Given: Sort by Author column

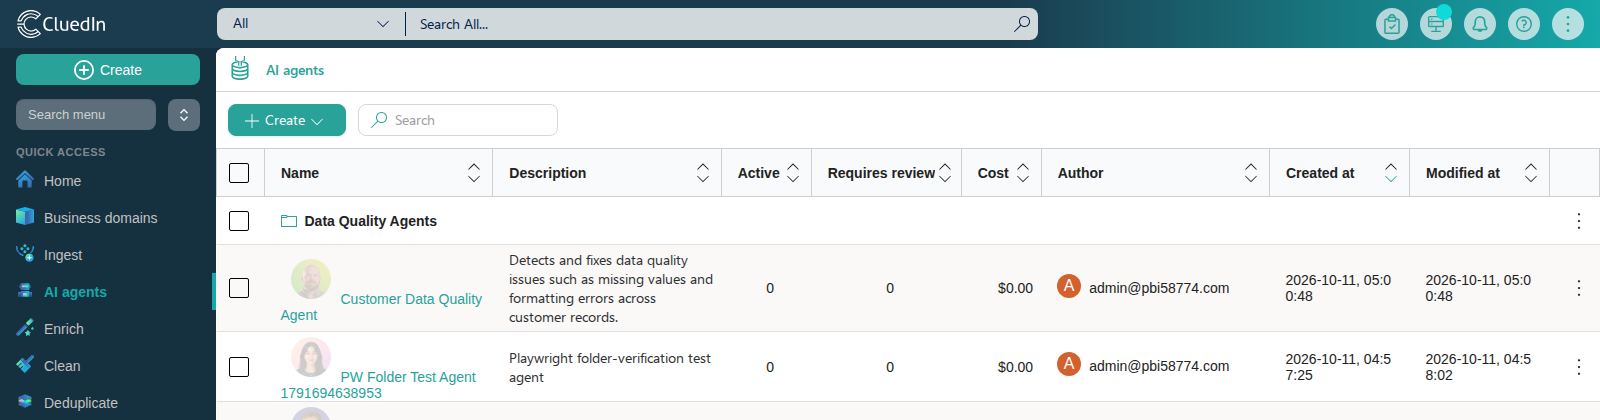Looking at the screenshot, I should (1251, 173).
